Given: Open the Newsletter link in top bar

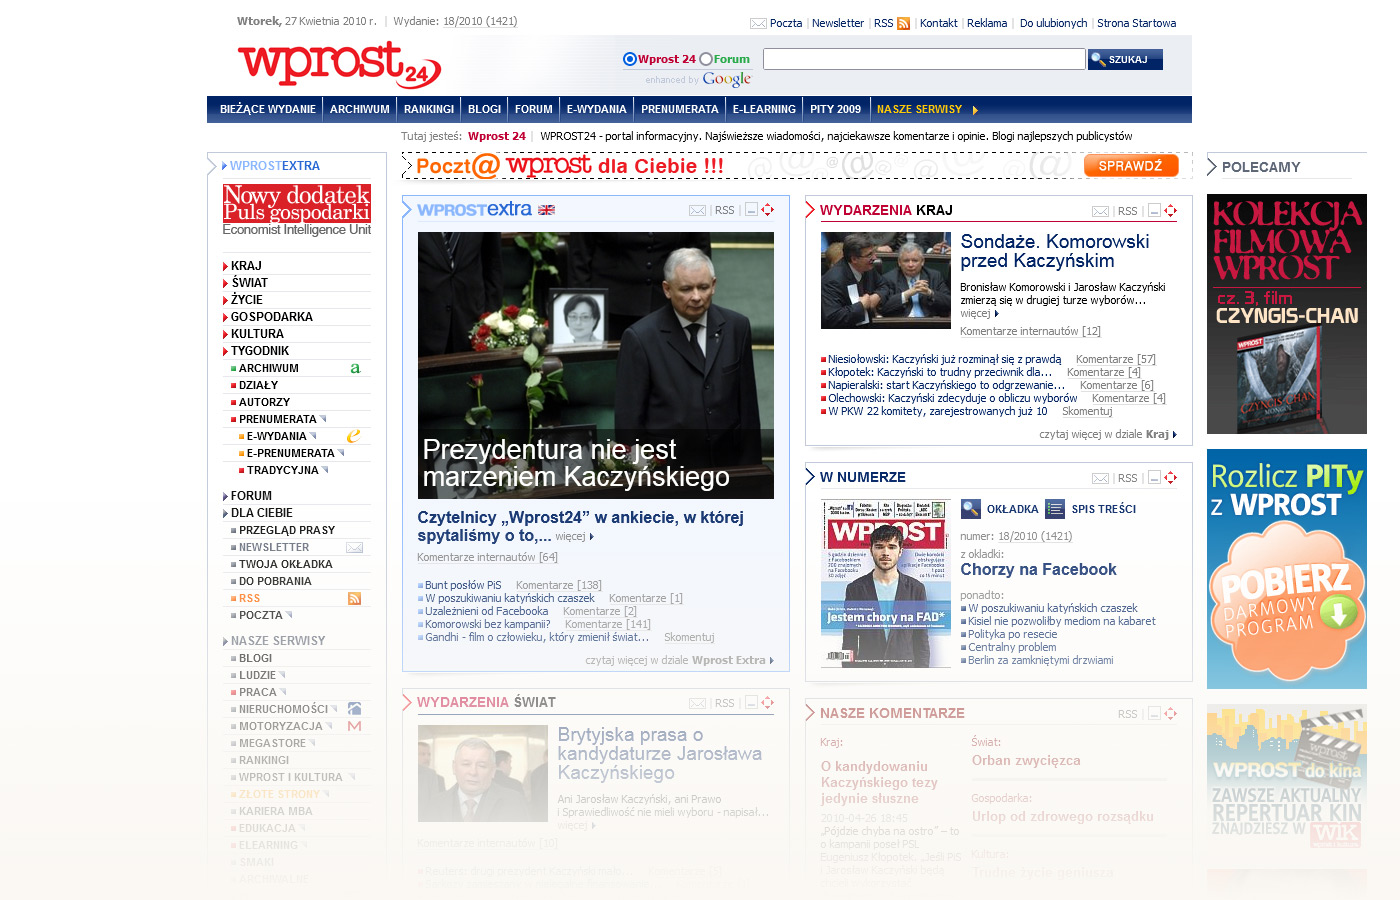Looking at the screenshot, I should (838, 23).
